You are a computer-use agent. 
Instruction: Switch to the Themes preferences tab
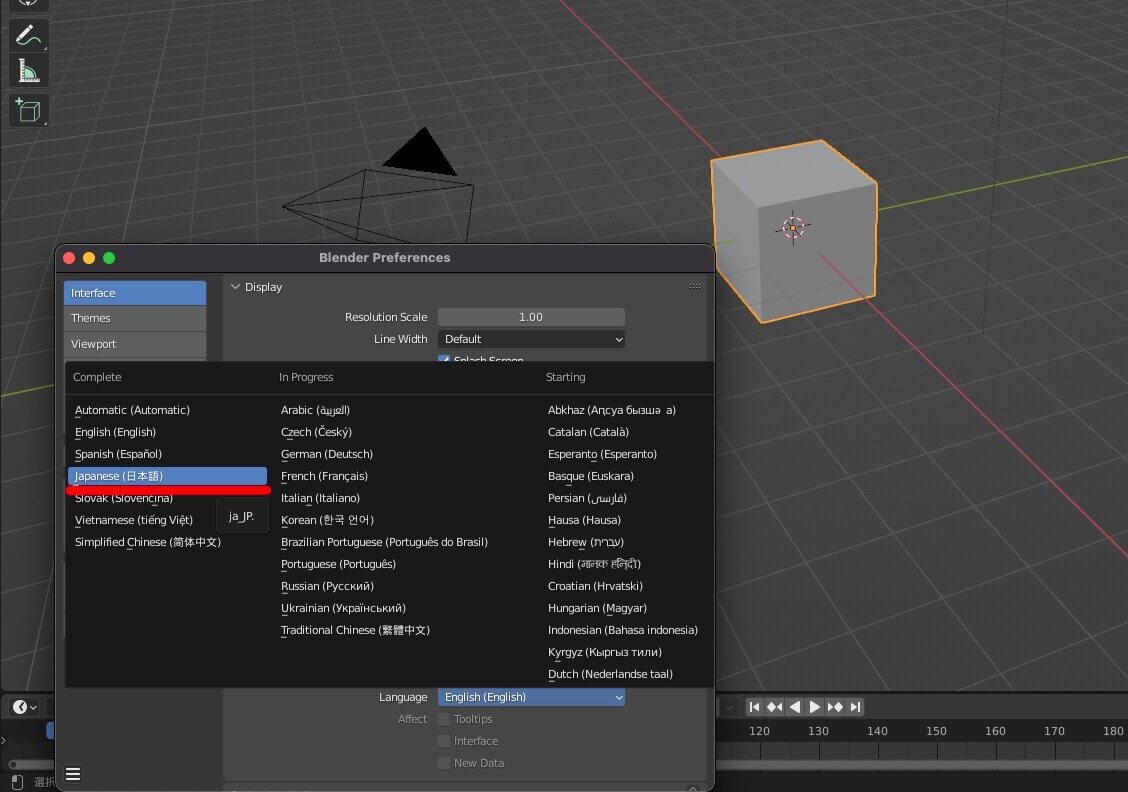pos(135,317)
